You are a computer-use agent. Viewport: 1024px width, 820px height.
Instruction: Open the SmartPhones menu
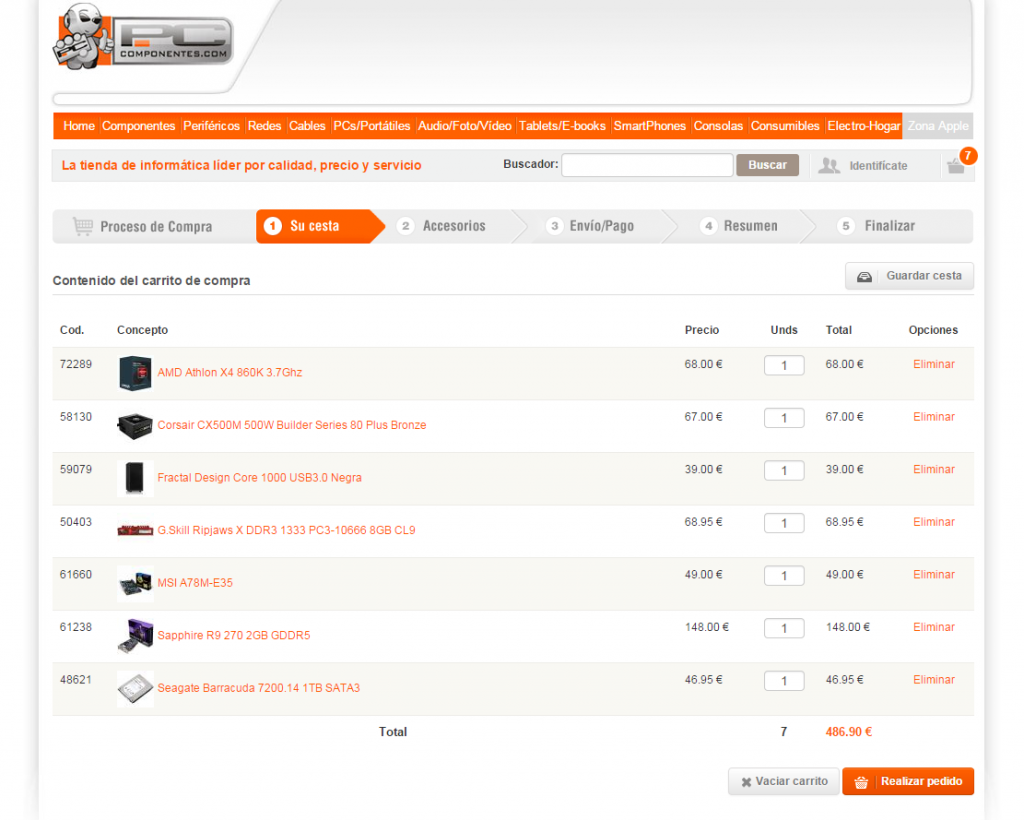[650, 126]
